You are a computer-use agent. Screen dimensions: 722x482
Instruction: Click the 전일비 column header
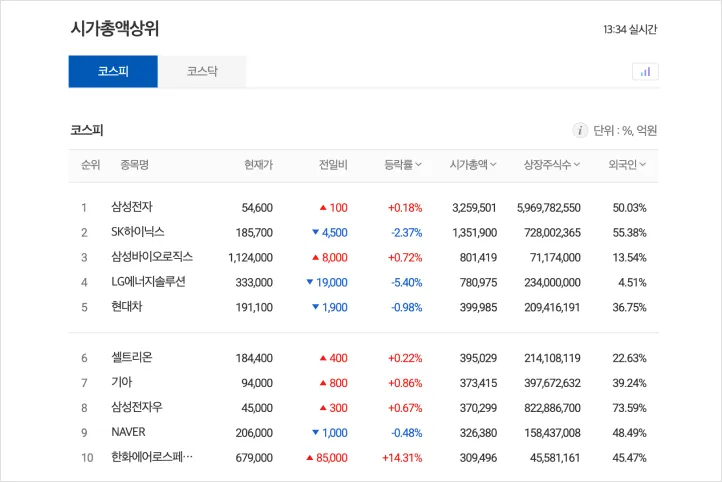333,165
